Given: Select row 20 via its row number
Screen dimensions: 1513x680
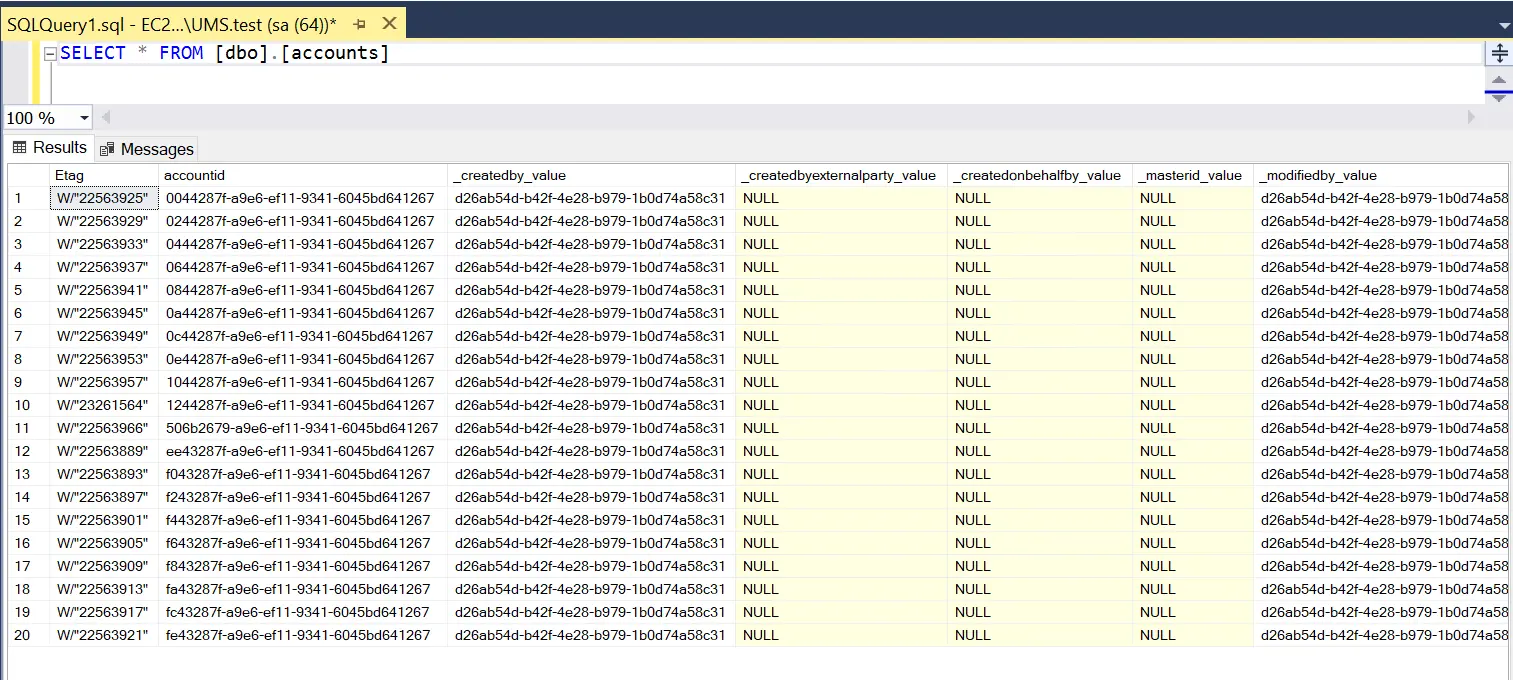Looking at the screenshot, I should [x=27, y=635].
